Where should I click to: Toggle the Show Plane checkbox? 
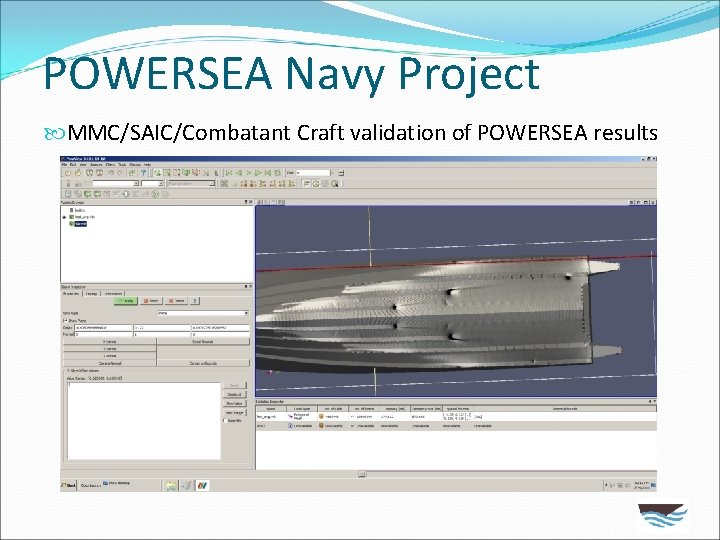65,321
